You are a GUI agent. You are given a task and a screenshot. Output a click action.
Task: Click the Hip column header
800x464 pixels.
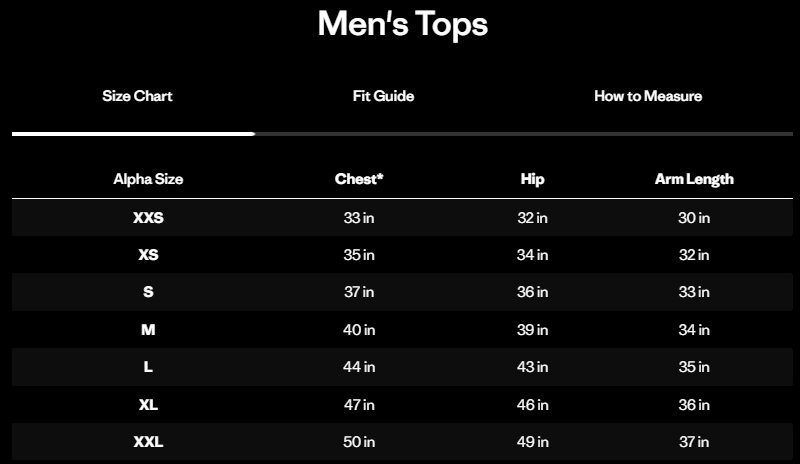click(533, 179)
